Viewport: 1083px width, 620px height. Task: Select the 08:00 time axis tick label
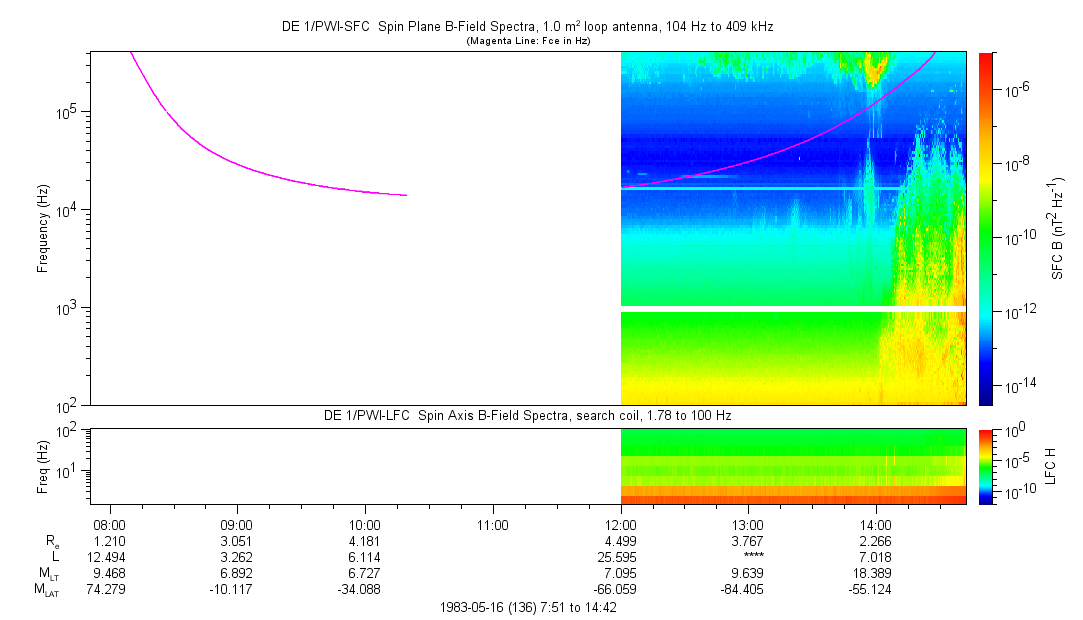click(109, 524)
